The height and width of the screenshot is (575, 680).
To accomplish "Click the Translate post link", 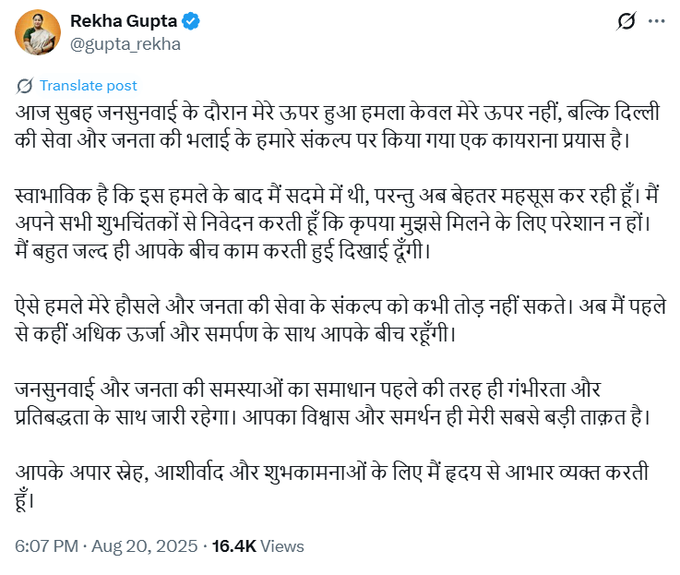I will (x=90, y=86).
